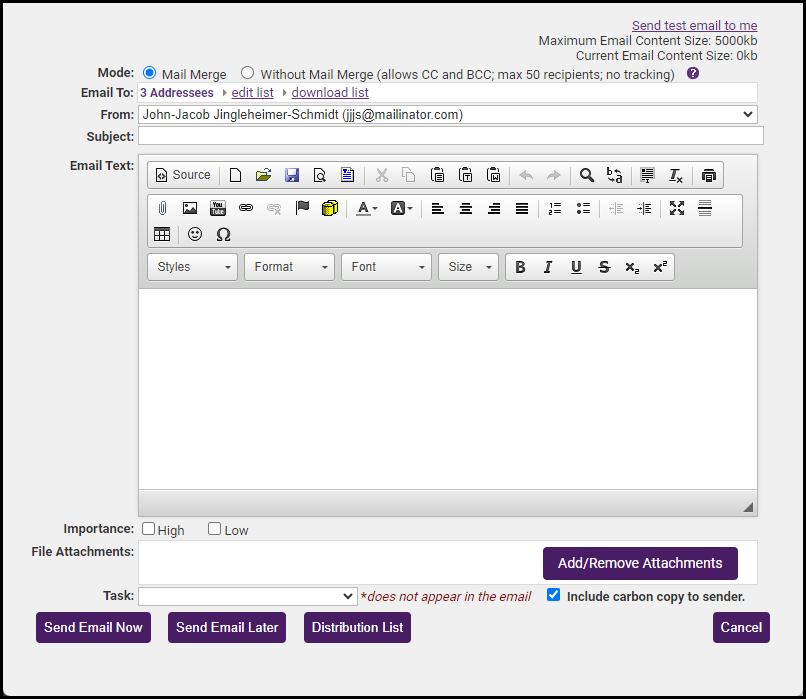Screen dimensions: 806x699
Task: Insert a YouTube video via toolbar icon
Action: pyautogui.click(x=218, y=208)
